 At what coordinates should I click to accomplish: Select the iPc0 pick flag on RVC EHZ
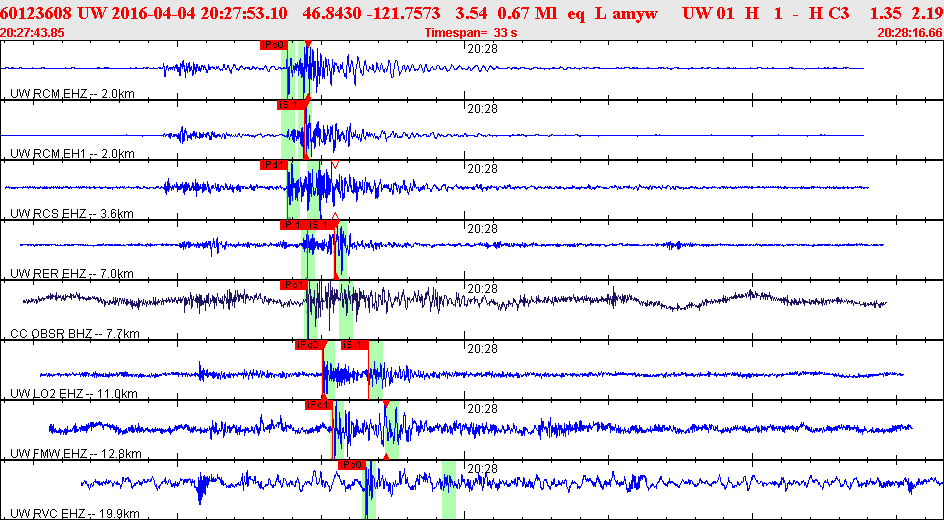click(x=352, y=465)
